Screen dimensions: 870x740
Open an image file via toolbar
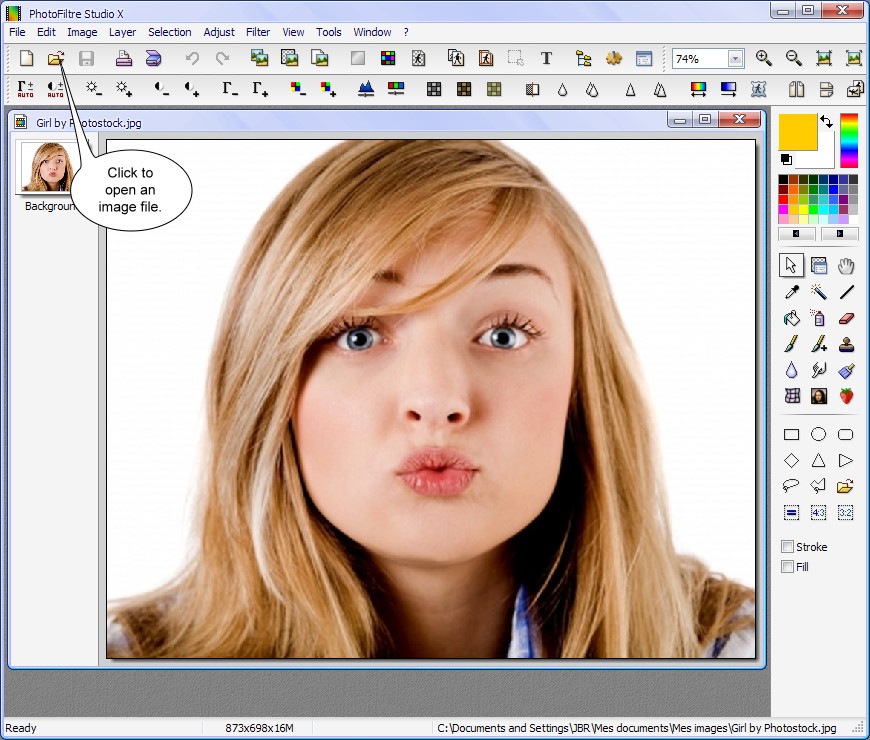pos(56,58)
